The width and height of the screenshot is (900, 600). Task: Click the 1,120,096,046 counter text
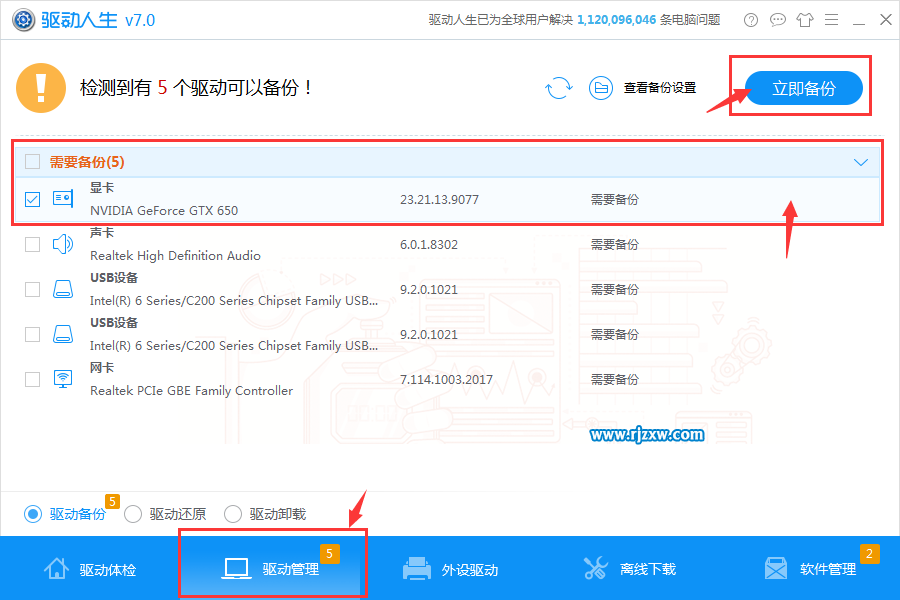pyautogui.click(x=616, y=20)
